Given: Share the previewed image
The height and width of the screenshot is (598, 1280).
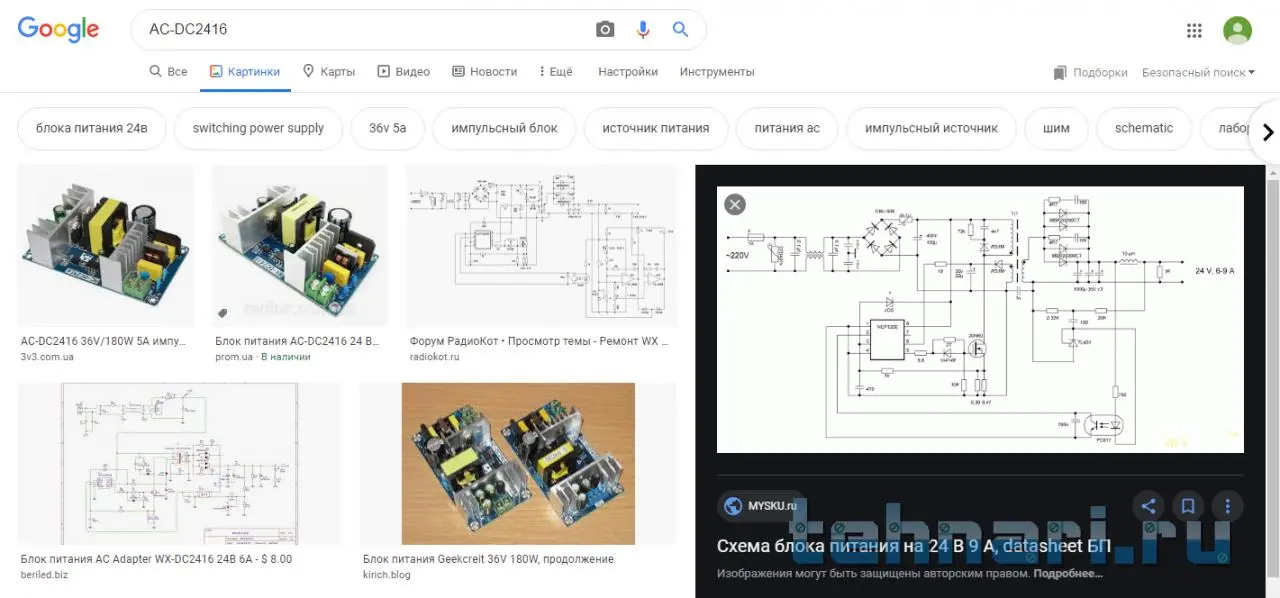Looking at the screenshot, I should (x=1148, y=506).
